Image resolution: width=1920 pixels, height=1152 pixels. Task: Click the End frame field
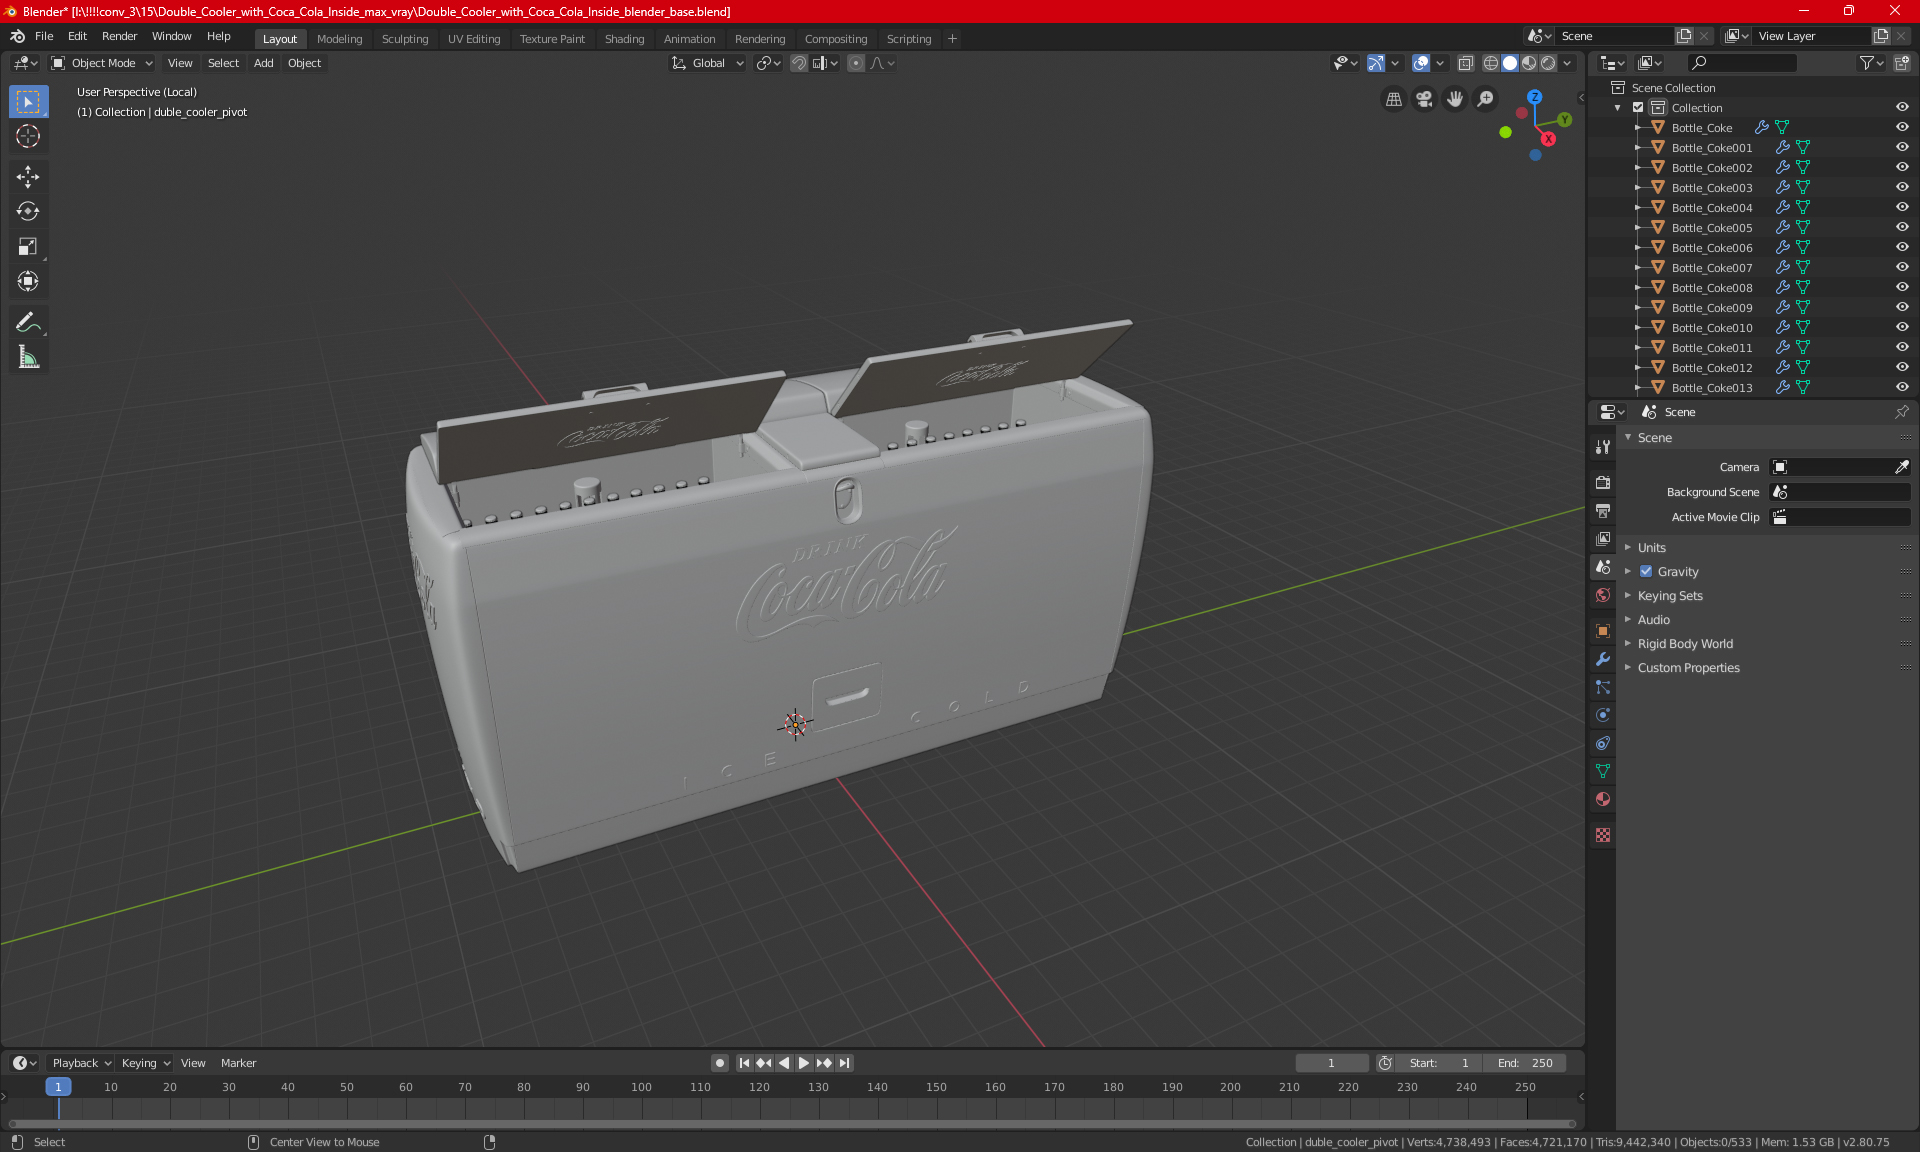tap(1525, 1063)
